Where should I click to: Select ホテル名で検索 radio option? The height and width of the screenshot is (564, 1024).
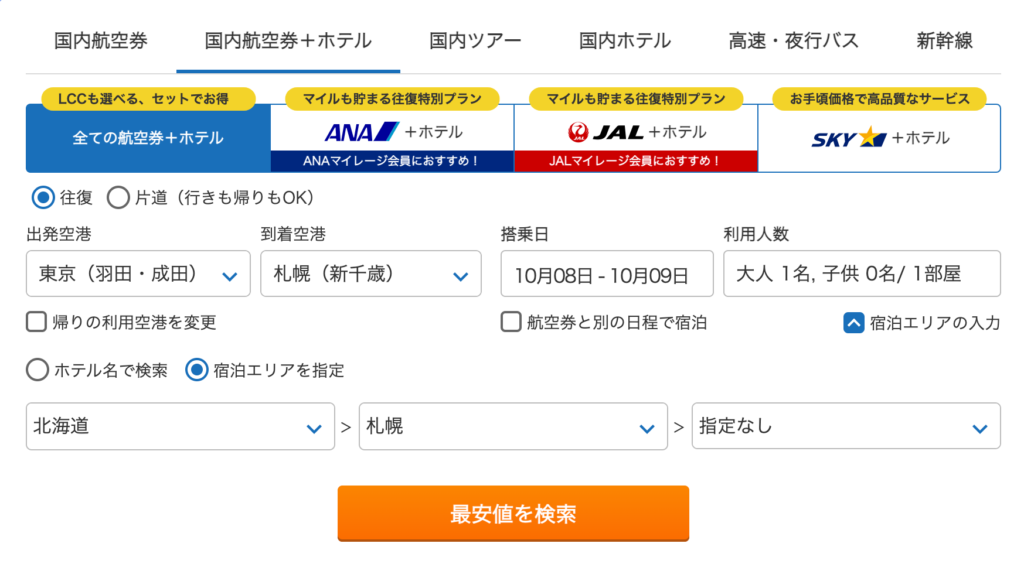(37, 370)
